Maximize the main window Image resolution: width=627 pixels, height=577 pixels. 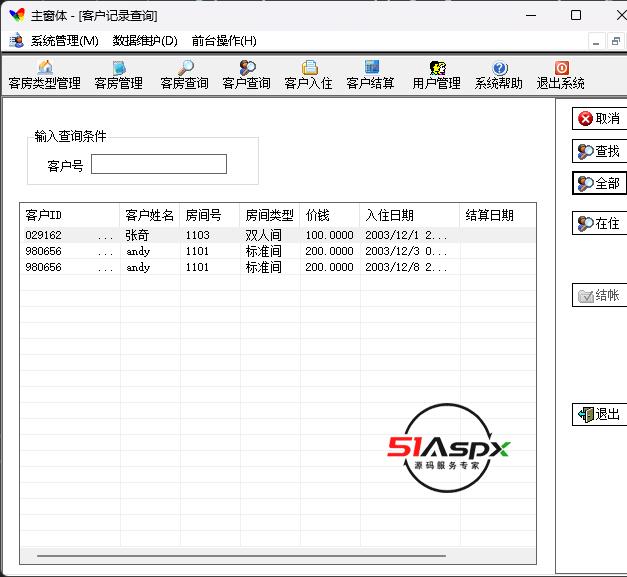[576, 15]
